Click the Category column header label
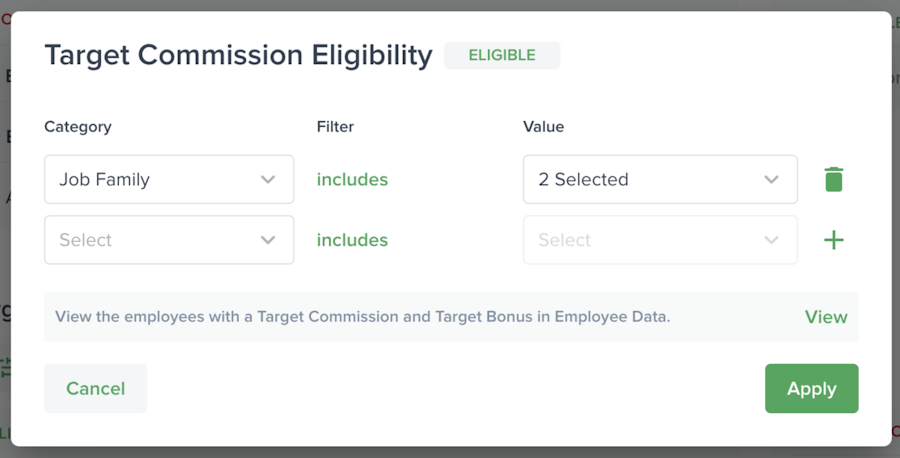Screen dimensions: 900x458 78,127
